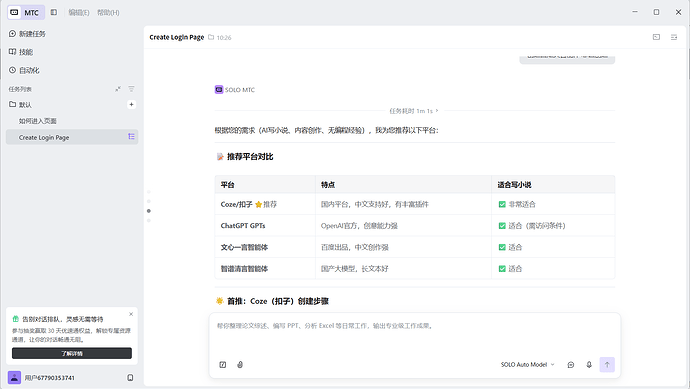Open the 如何进入页面 task

click(x=37, y=121)
